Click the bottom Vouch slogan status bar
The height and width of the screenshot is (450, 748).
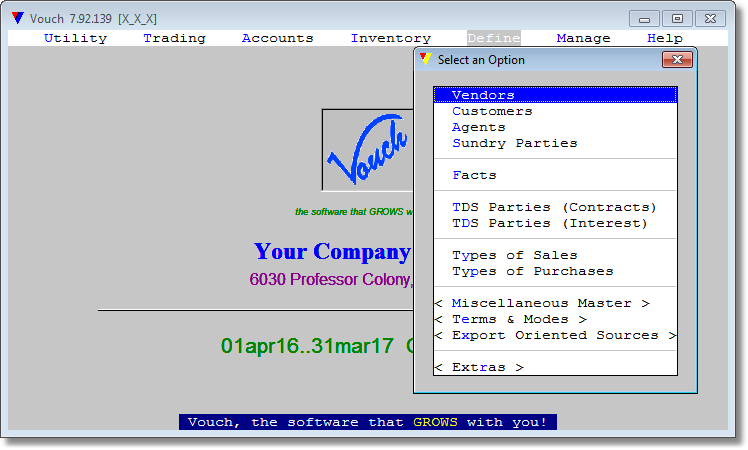368,422
